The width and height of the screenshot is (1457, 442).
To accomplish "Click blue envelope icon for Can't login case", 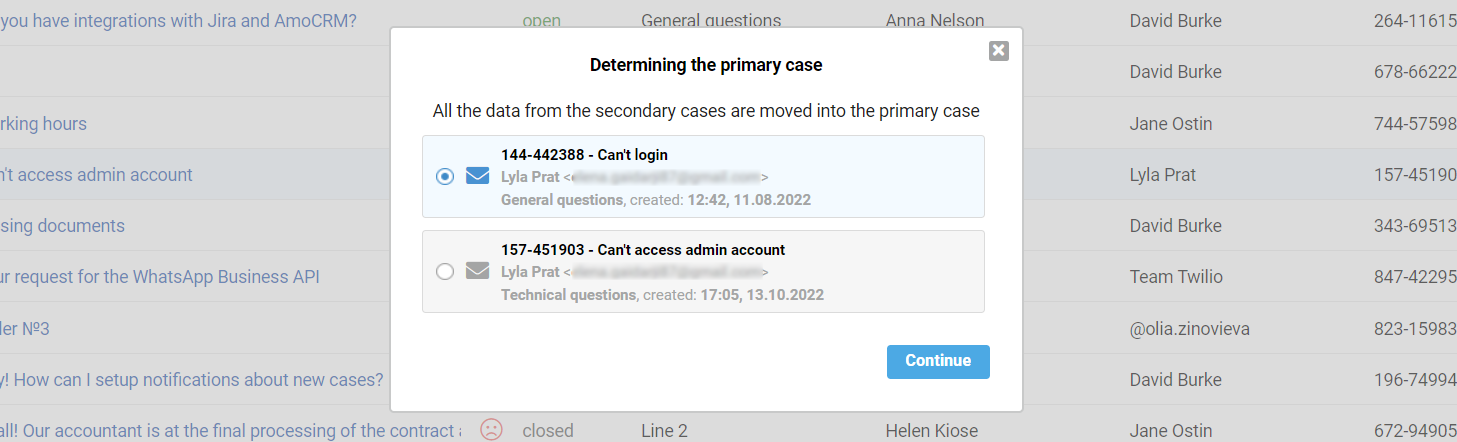I will click(x=478, y=177).
